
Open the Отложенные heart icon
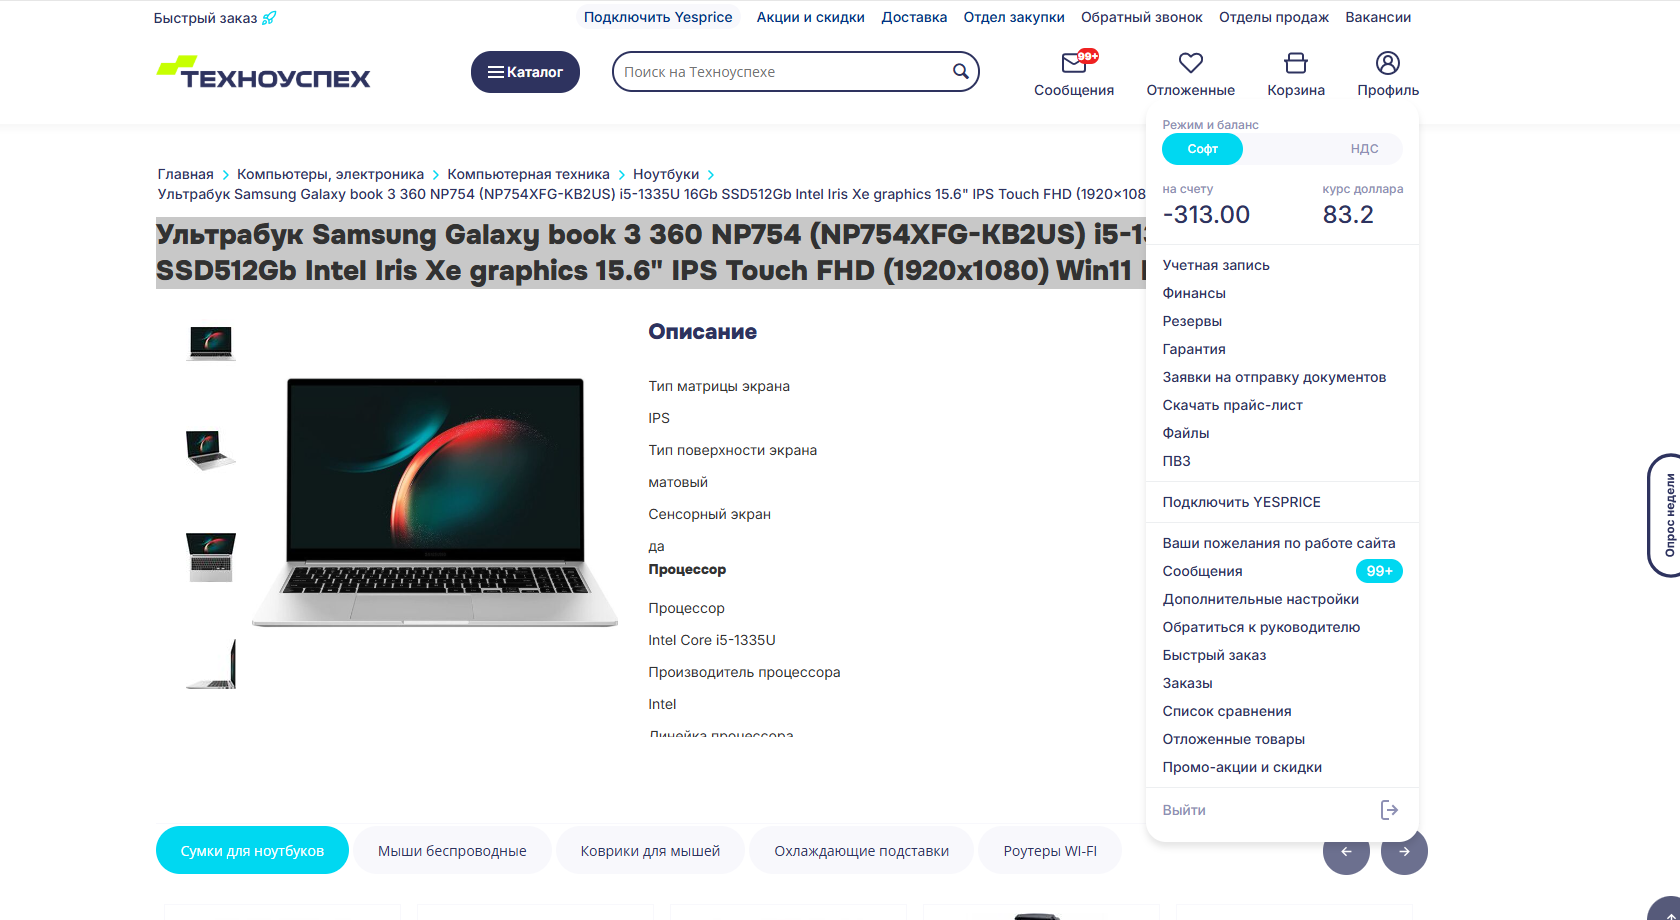click(x=1190, y=63)
